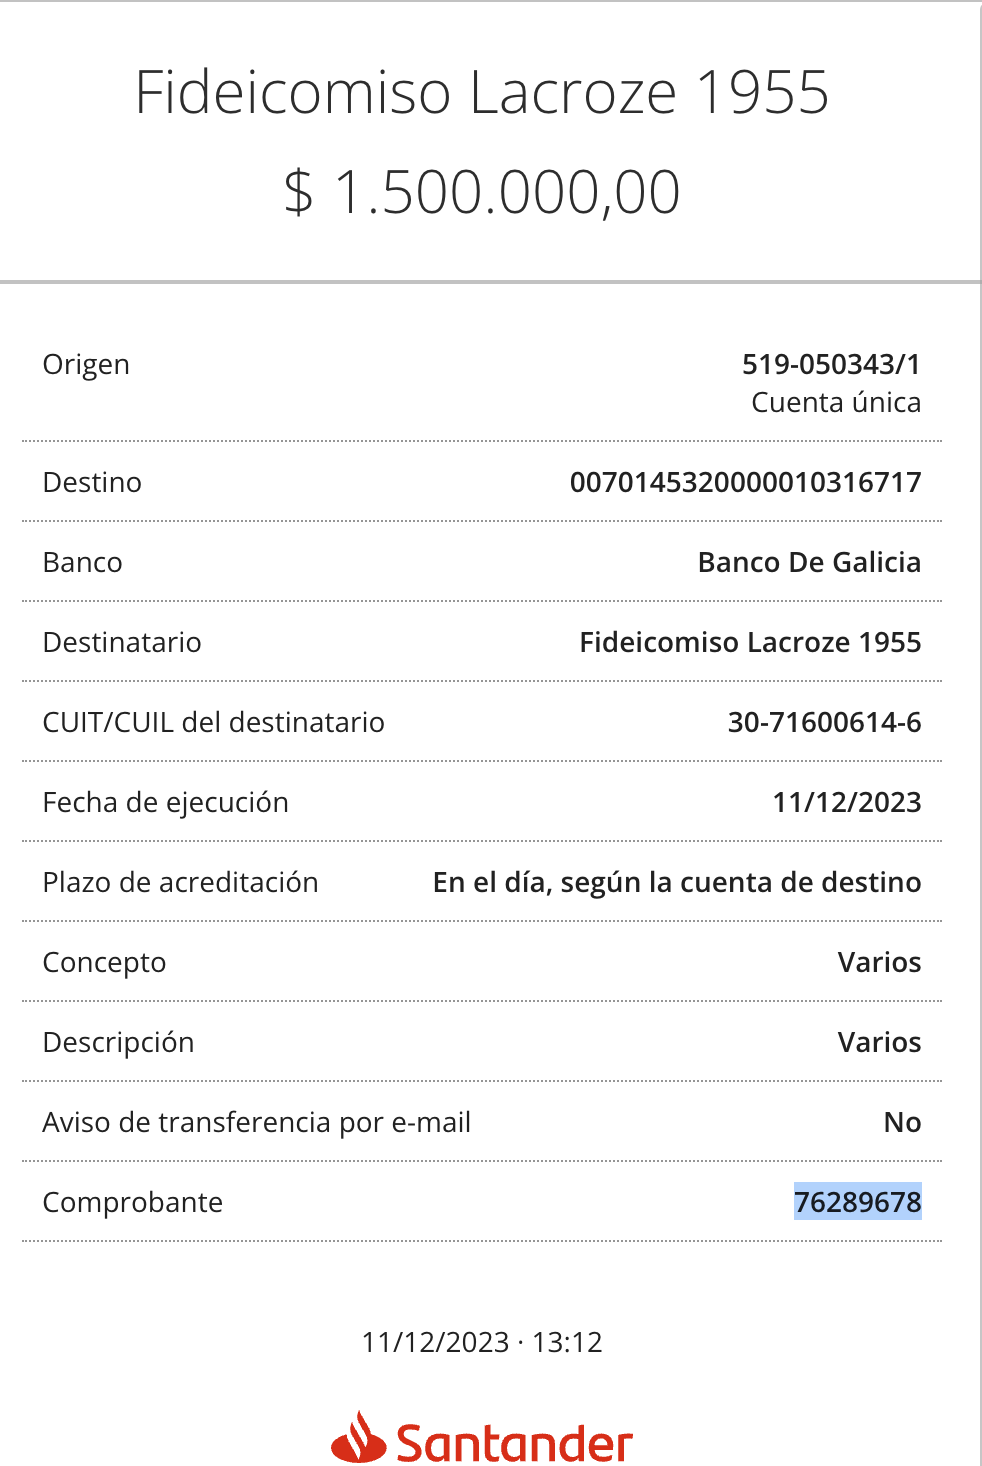
Task: Click the execution date 11/12/2023 value
Action: (x=847, y=802)
